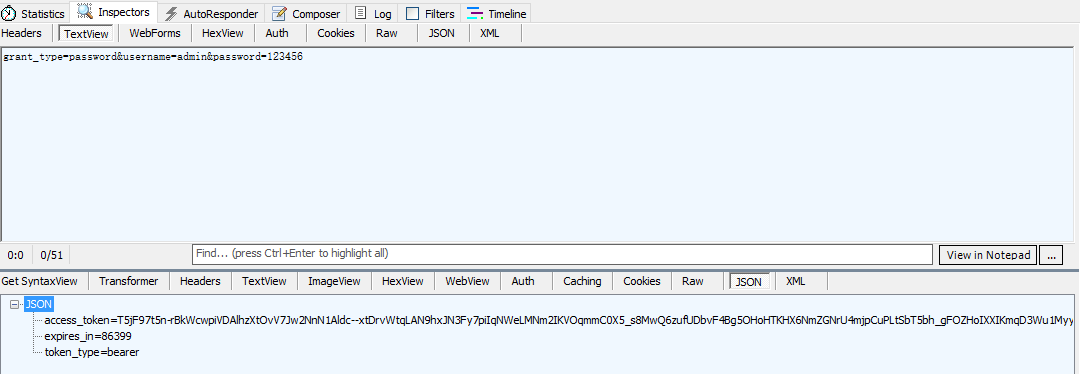This screenshot has height=374, width=1080.
Task: Switch to the Log tab
Action: 373,14
